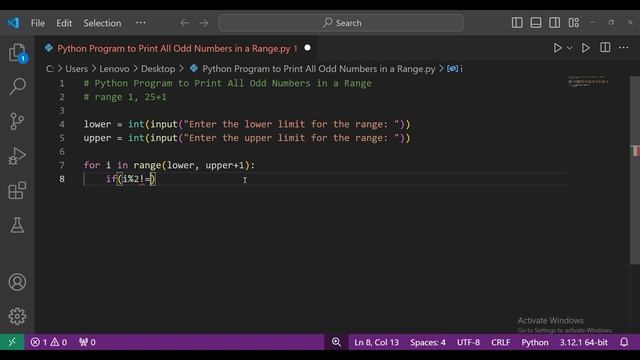Click the ports forwarded indicator showing 0

click(87, 342)
